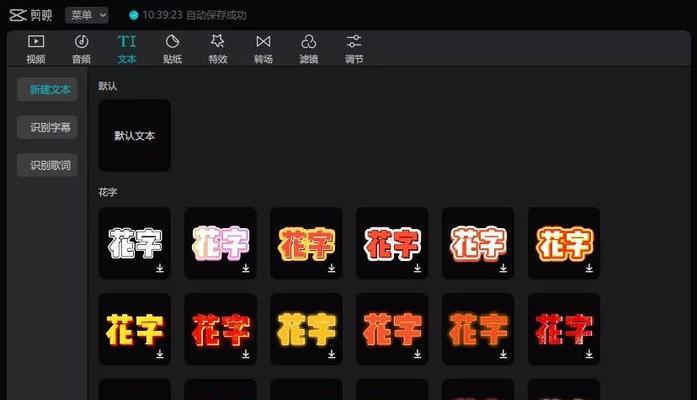Click the 剪映 logo icon
The height and width of the screenshot is (400, 697).
(x=18, y=15)
